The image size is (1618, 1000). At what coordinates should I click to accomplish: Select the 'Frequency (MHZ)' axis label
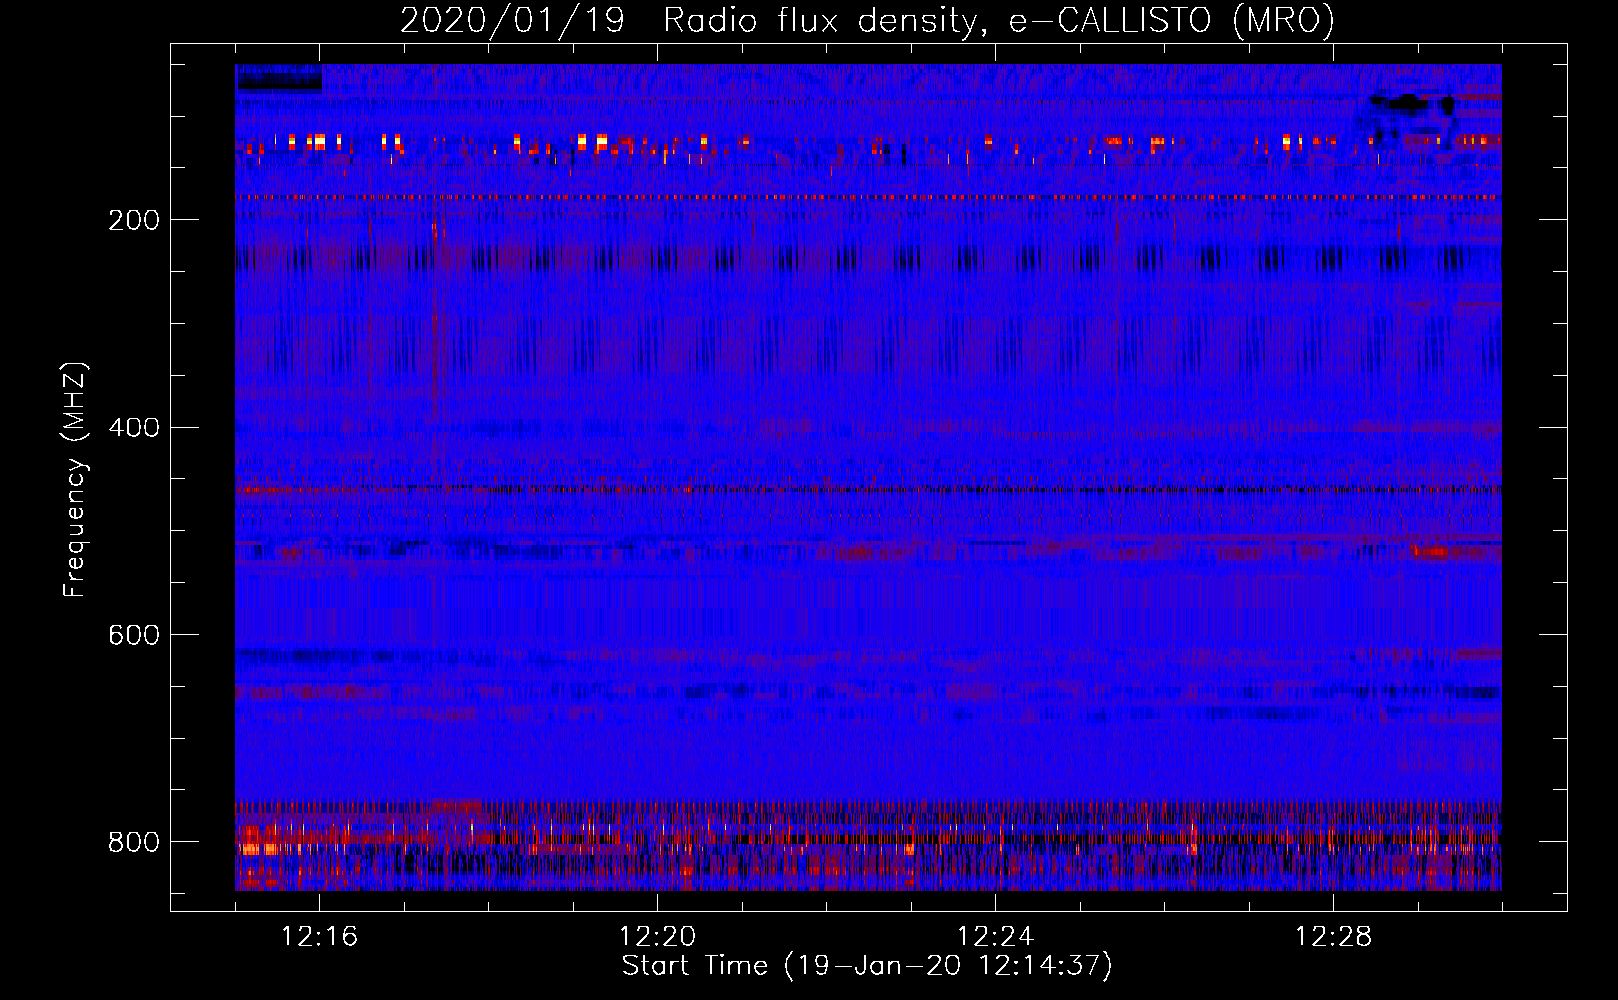[x=75, y=479]
